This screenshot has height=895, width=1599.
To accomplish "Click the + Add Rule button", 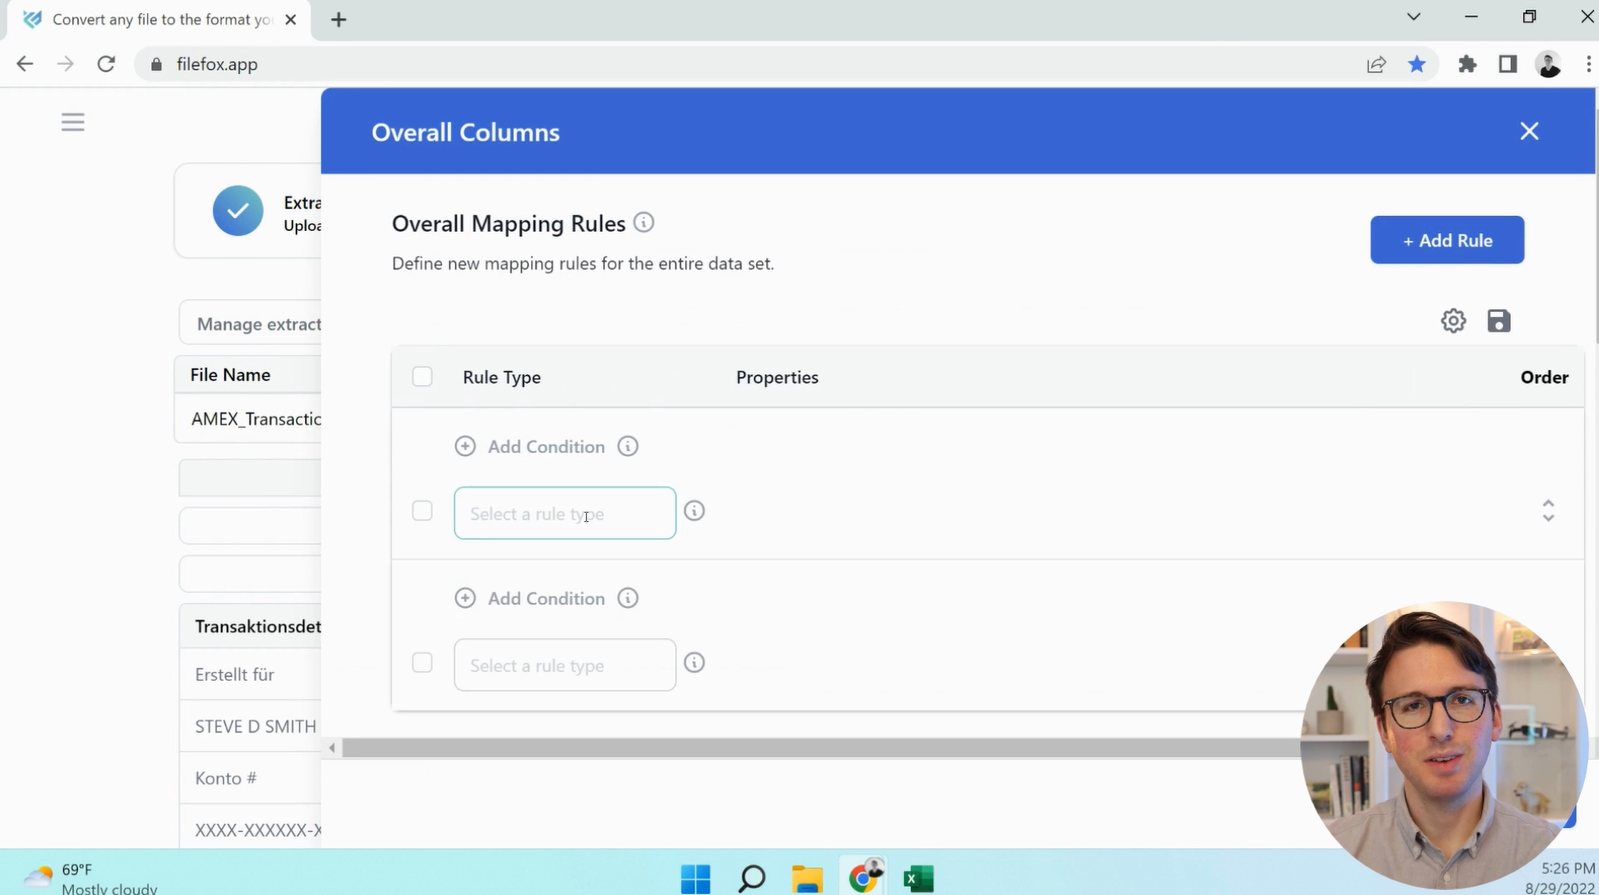I will tap(1446, 240).
